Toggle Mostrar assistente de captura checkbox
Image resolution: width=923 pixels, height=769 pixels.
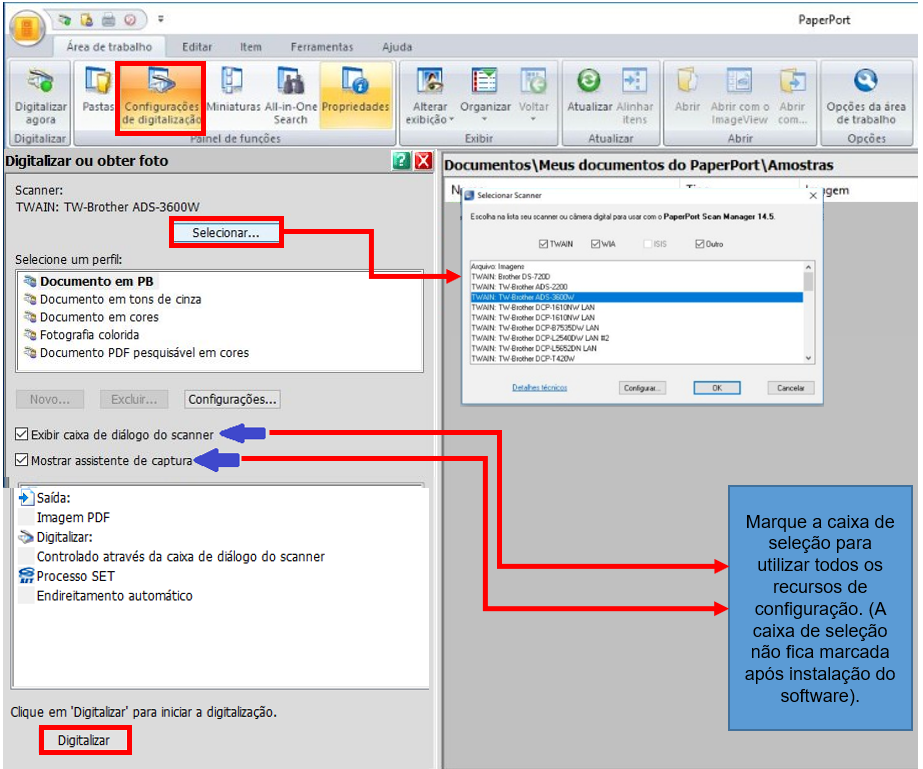[x=22, y=460]
